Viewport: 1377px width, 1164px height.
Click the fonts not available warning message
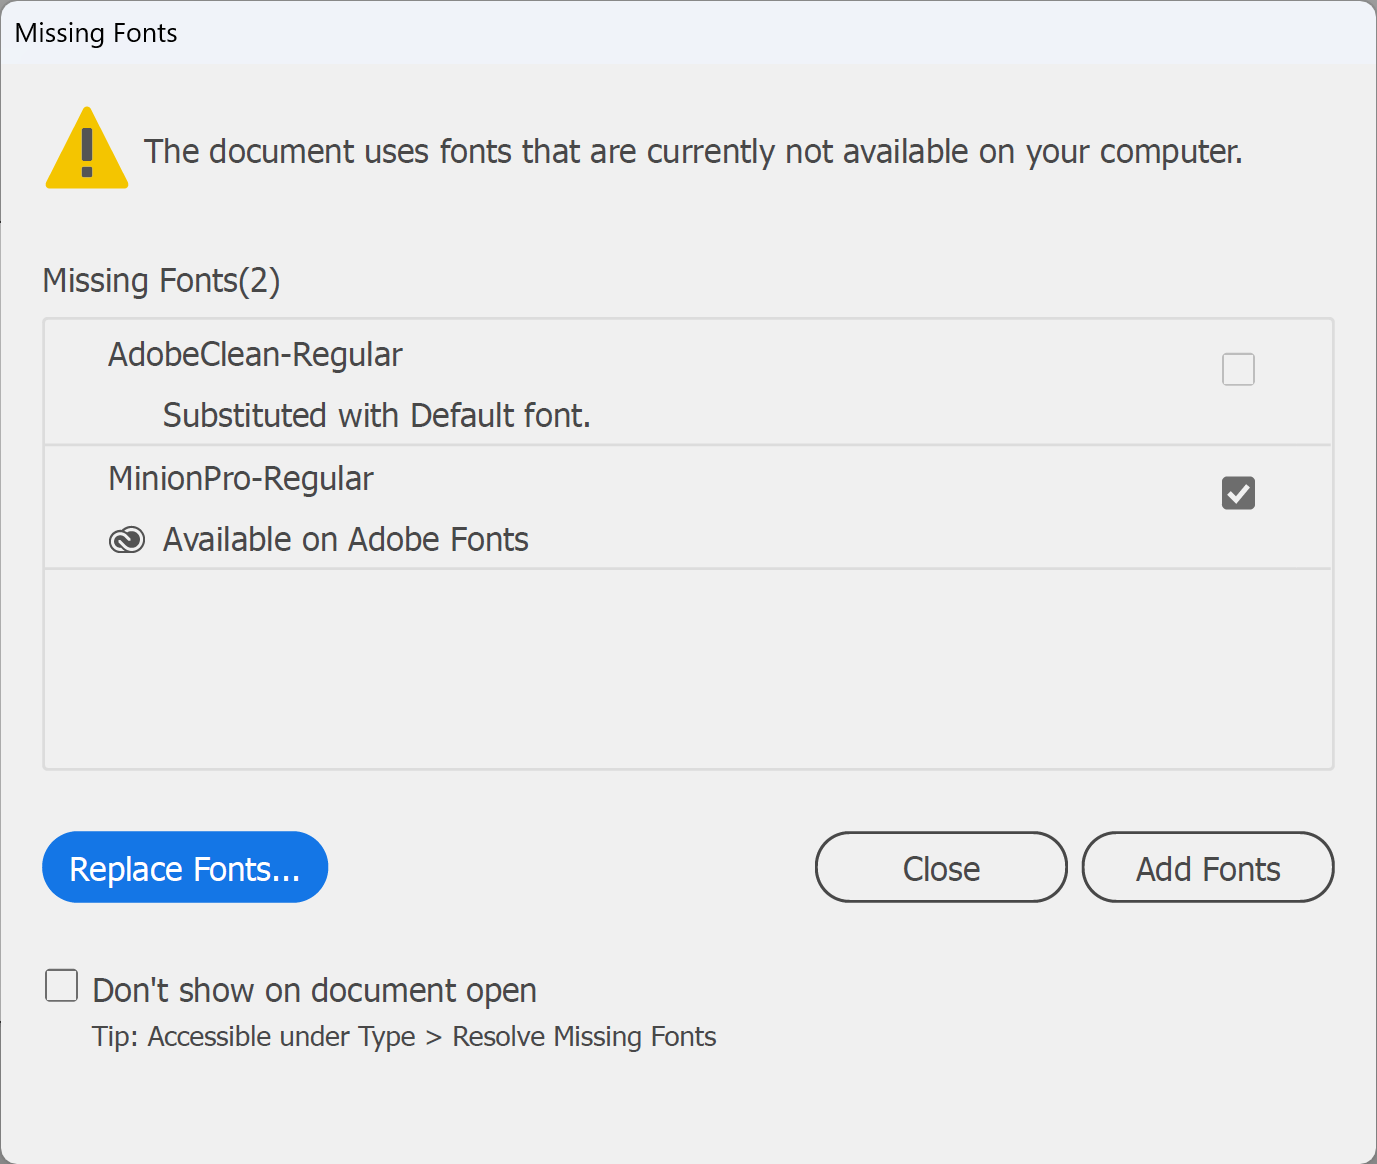coord(693,152)
